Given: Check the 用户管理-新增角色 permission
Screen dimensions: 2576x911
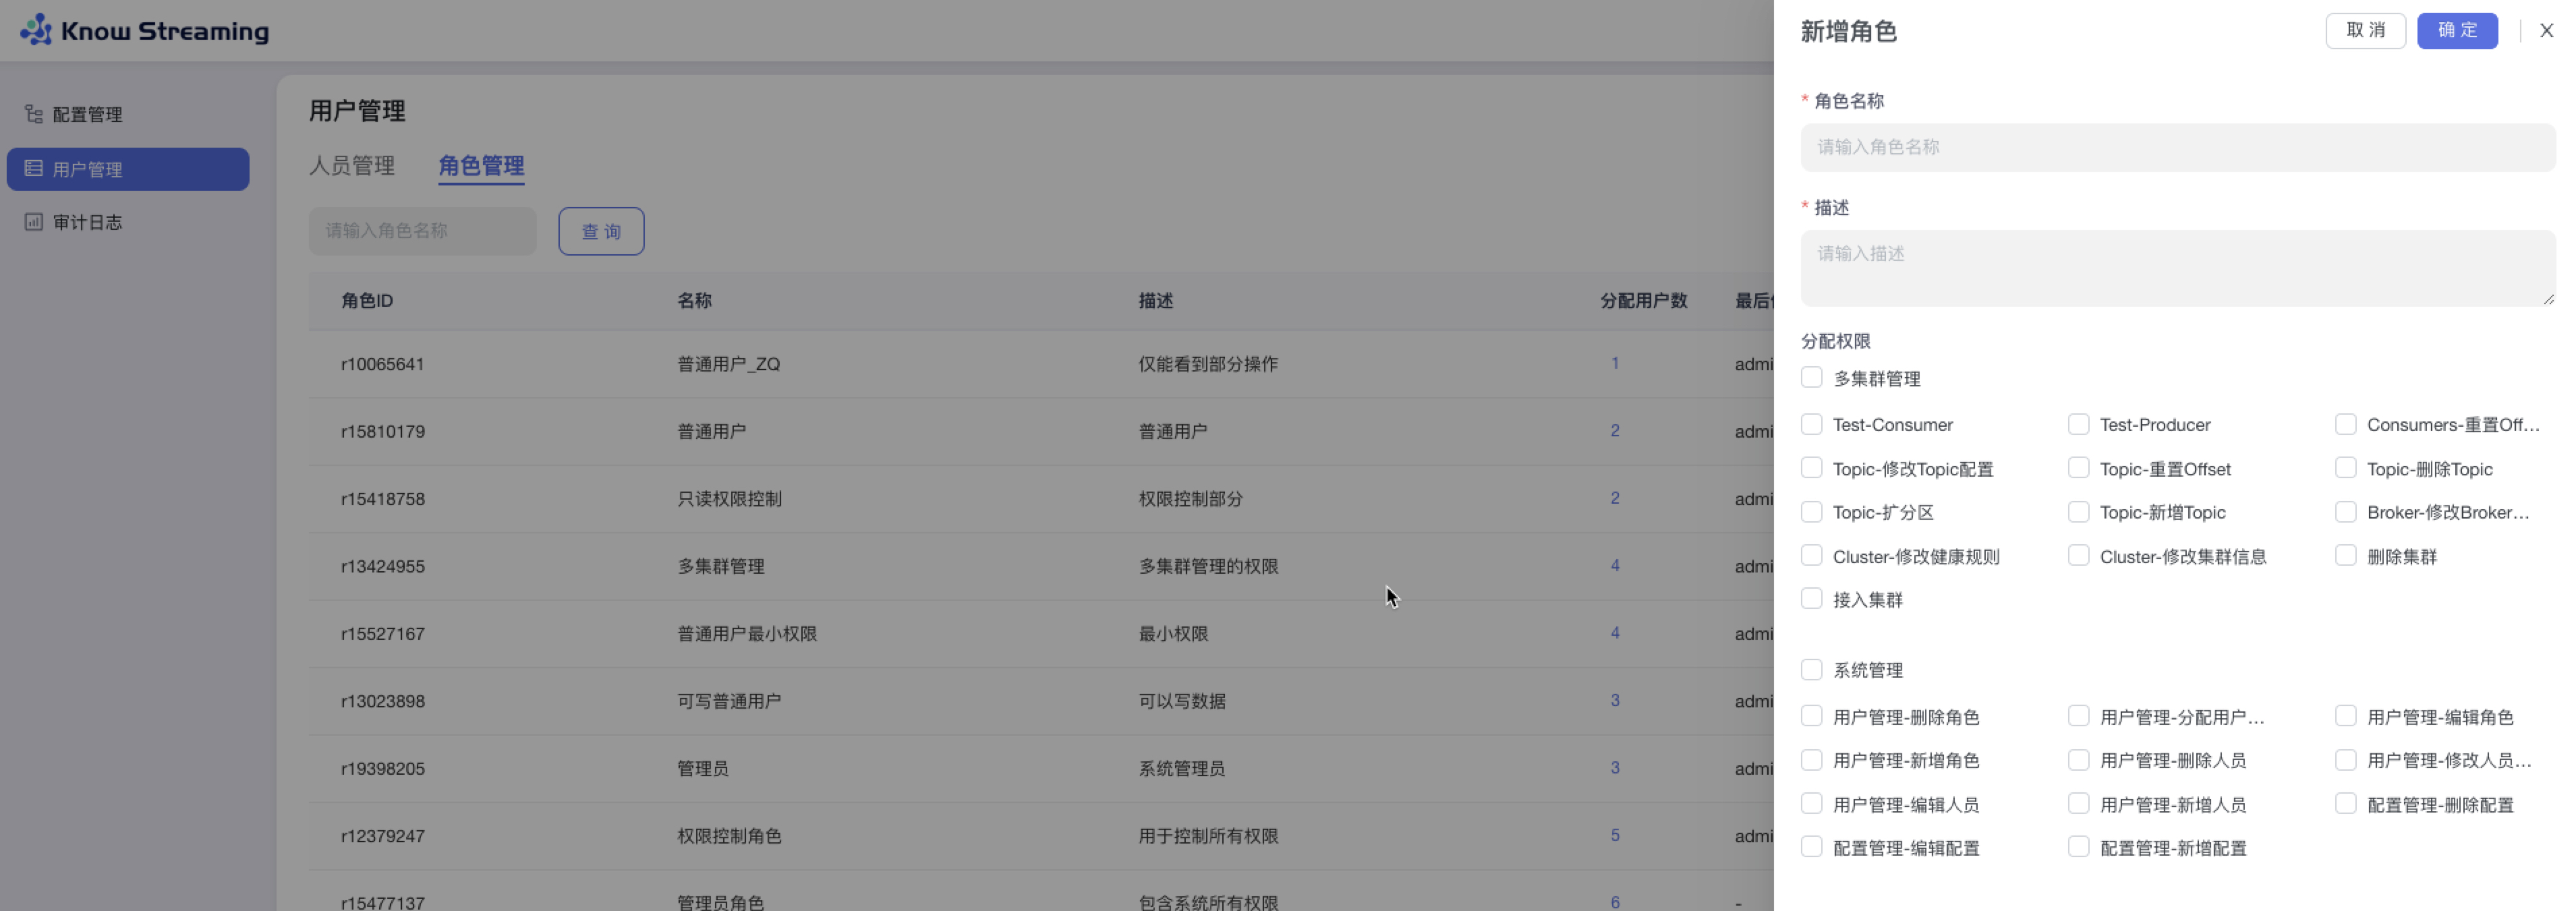Looking at the screenshot, I should coord(1811,760).
